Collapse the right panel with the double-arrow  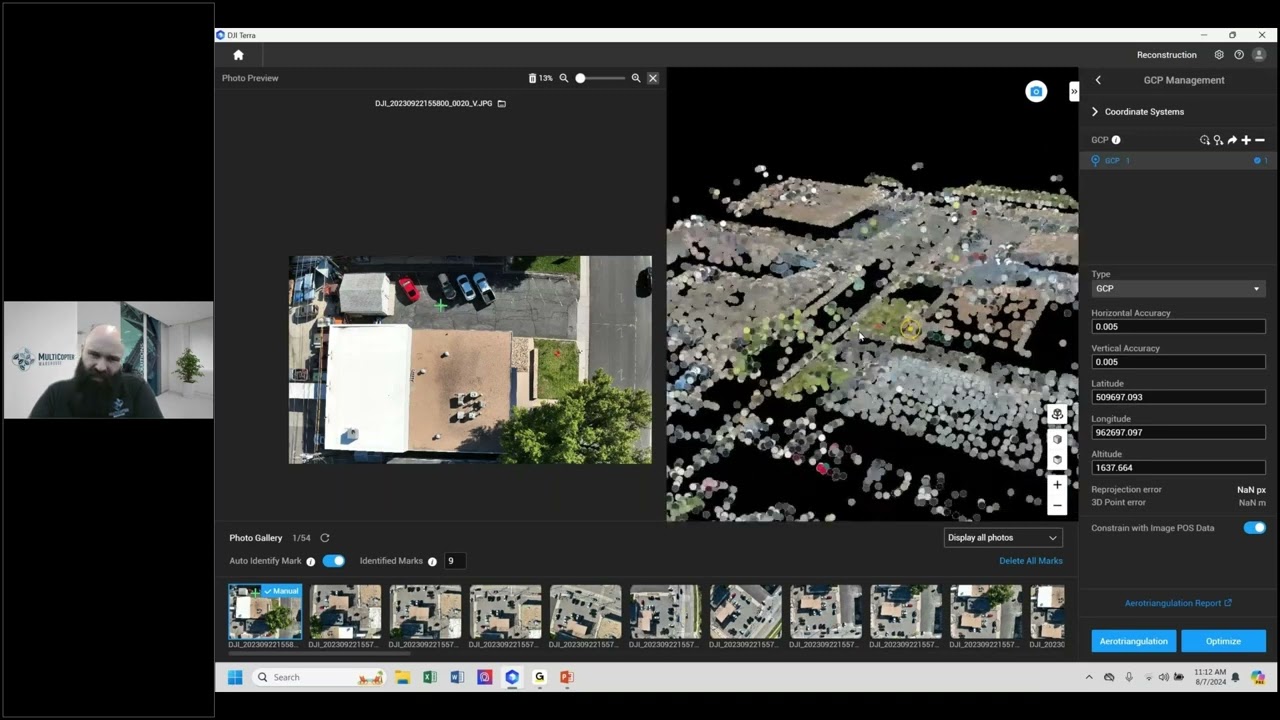(1074, 92)
